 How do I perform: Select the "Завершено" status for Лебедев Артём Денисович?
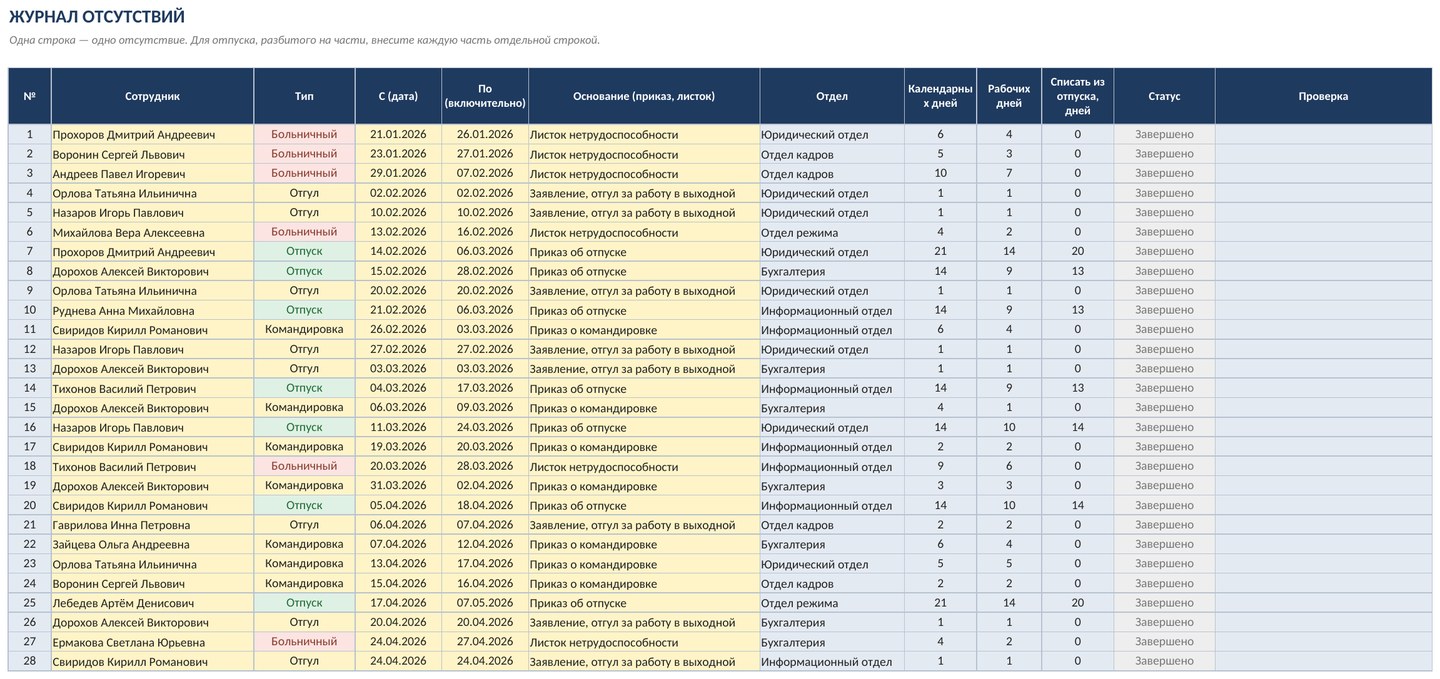pyautogui.click(x=1164, y=603)
